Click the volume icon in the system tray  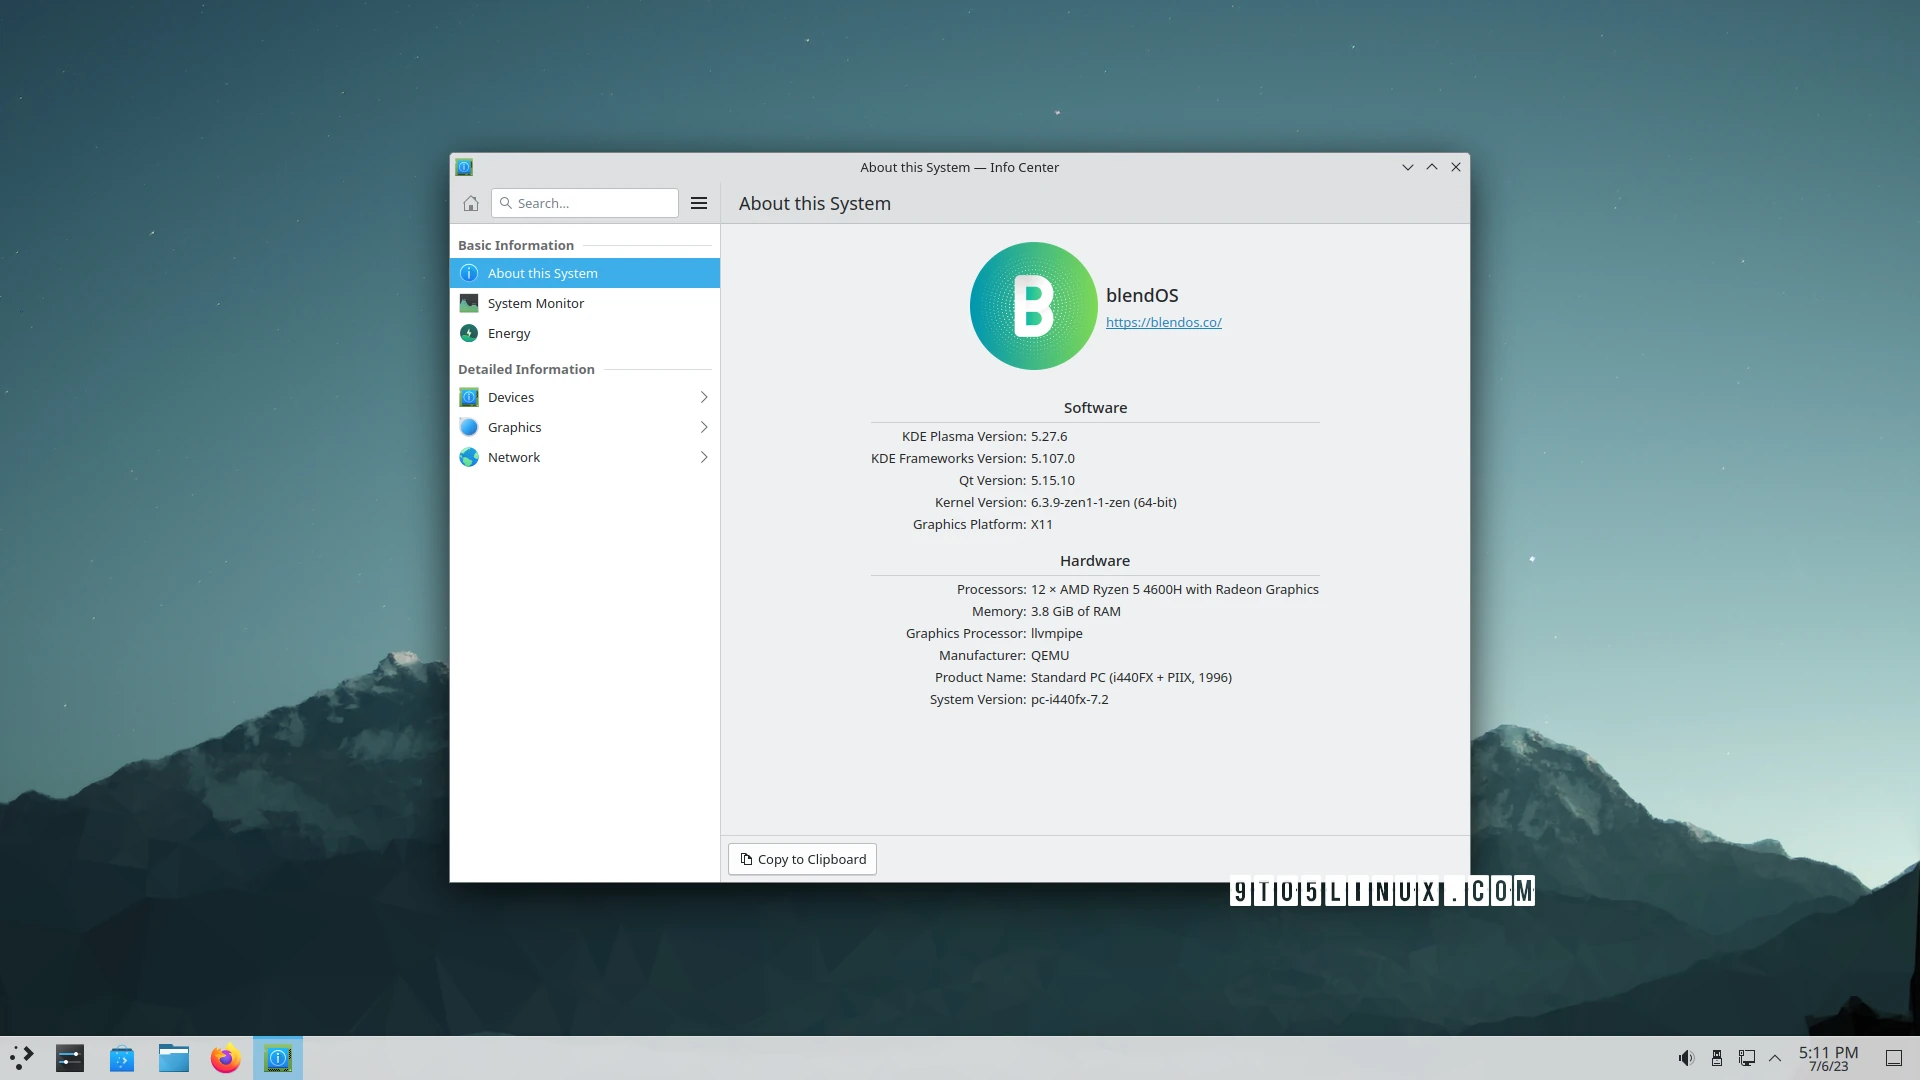1687,1058
